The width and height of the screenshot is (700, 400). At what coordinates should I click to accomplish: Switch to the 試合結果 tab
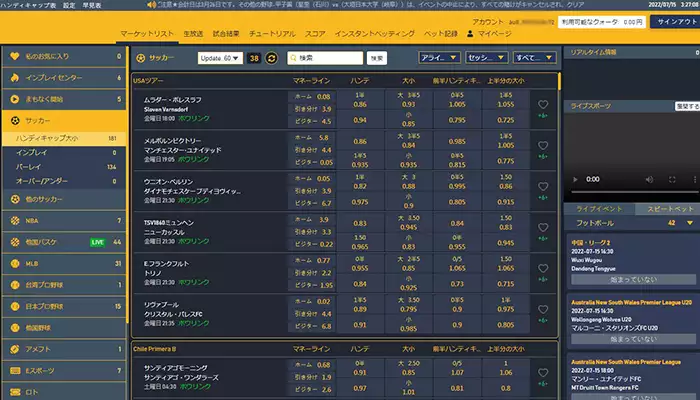coord(226,34)
